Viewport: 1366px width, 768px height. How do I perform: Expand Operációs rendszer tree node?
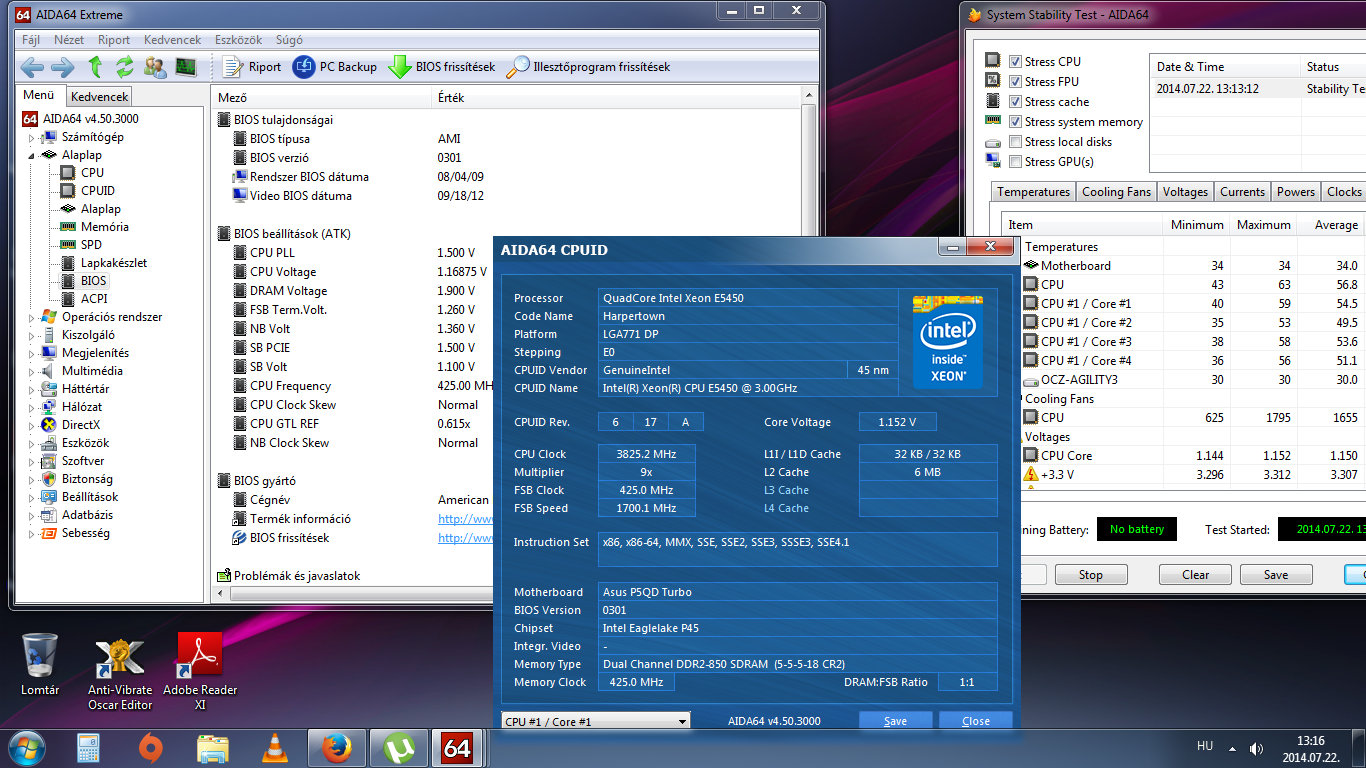pyautogui.click(x=31, y=317)
